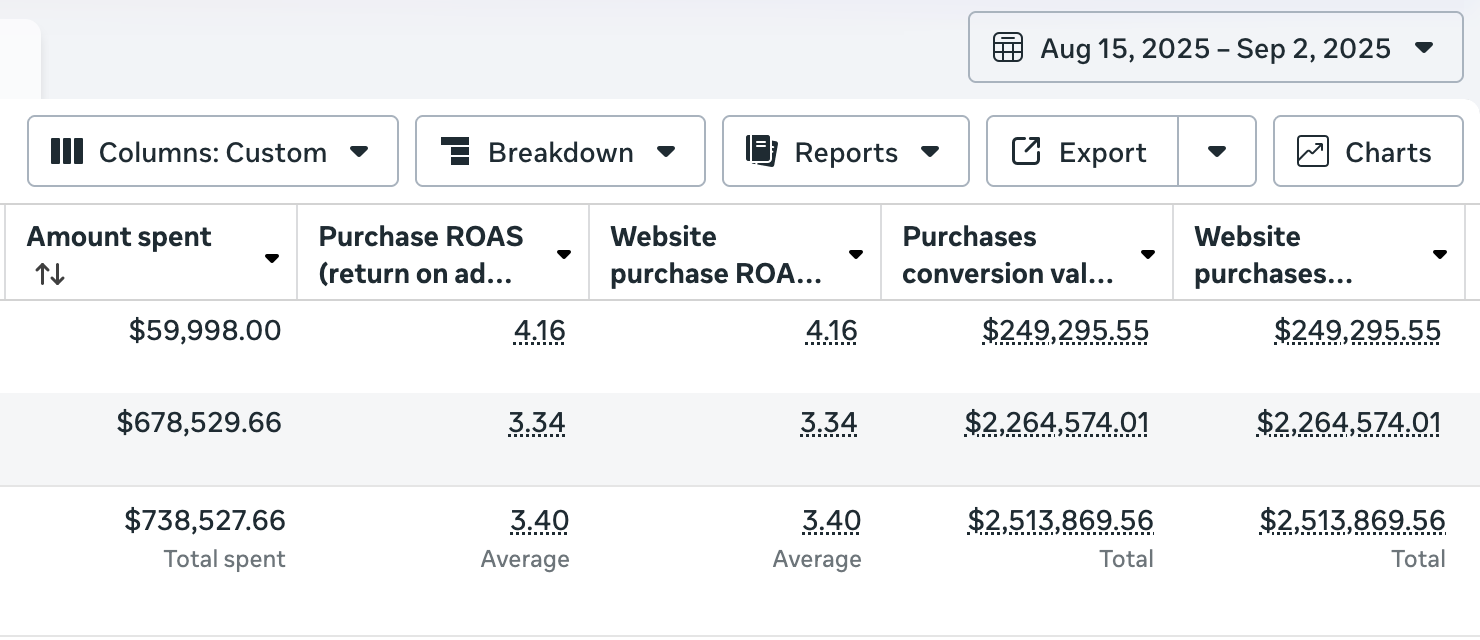1480x640 pixels.
Task: Click the Charts button
Action: tap(1368, 151)
